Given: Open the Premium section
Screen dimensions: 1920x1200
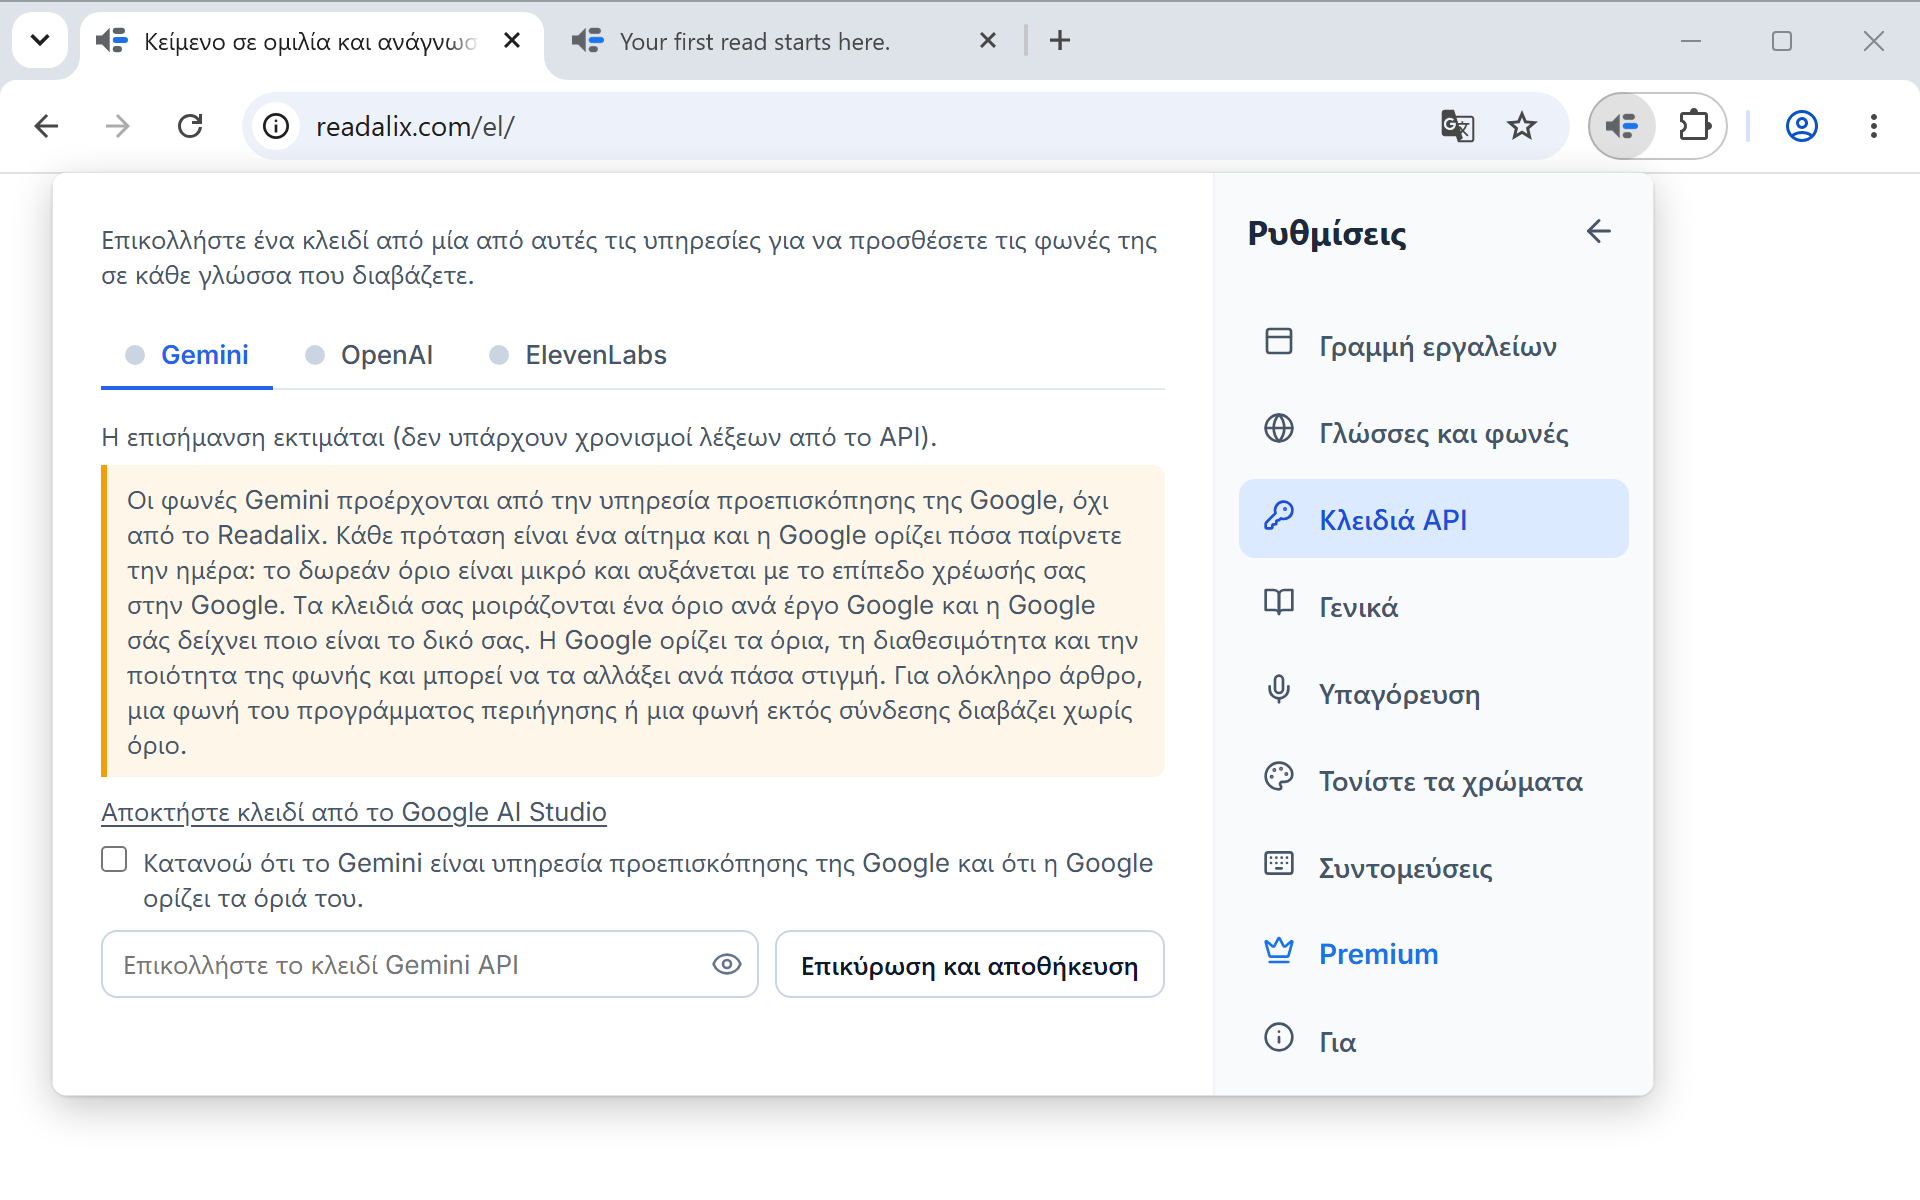Looking at the screenshot, I should tap(1433, 953).
